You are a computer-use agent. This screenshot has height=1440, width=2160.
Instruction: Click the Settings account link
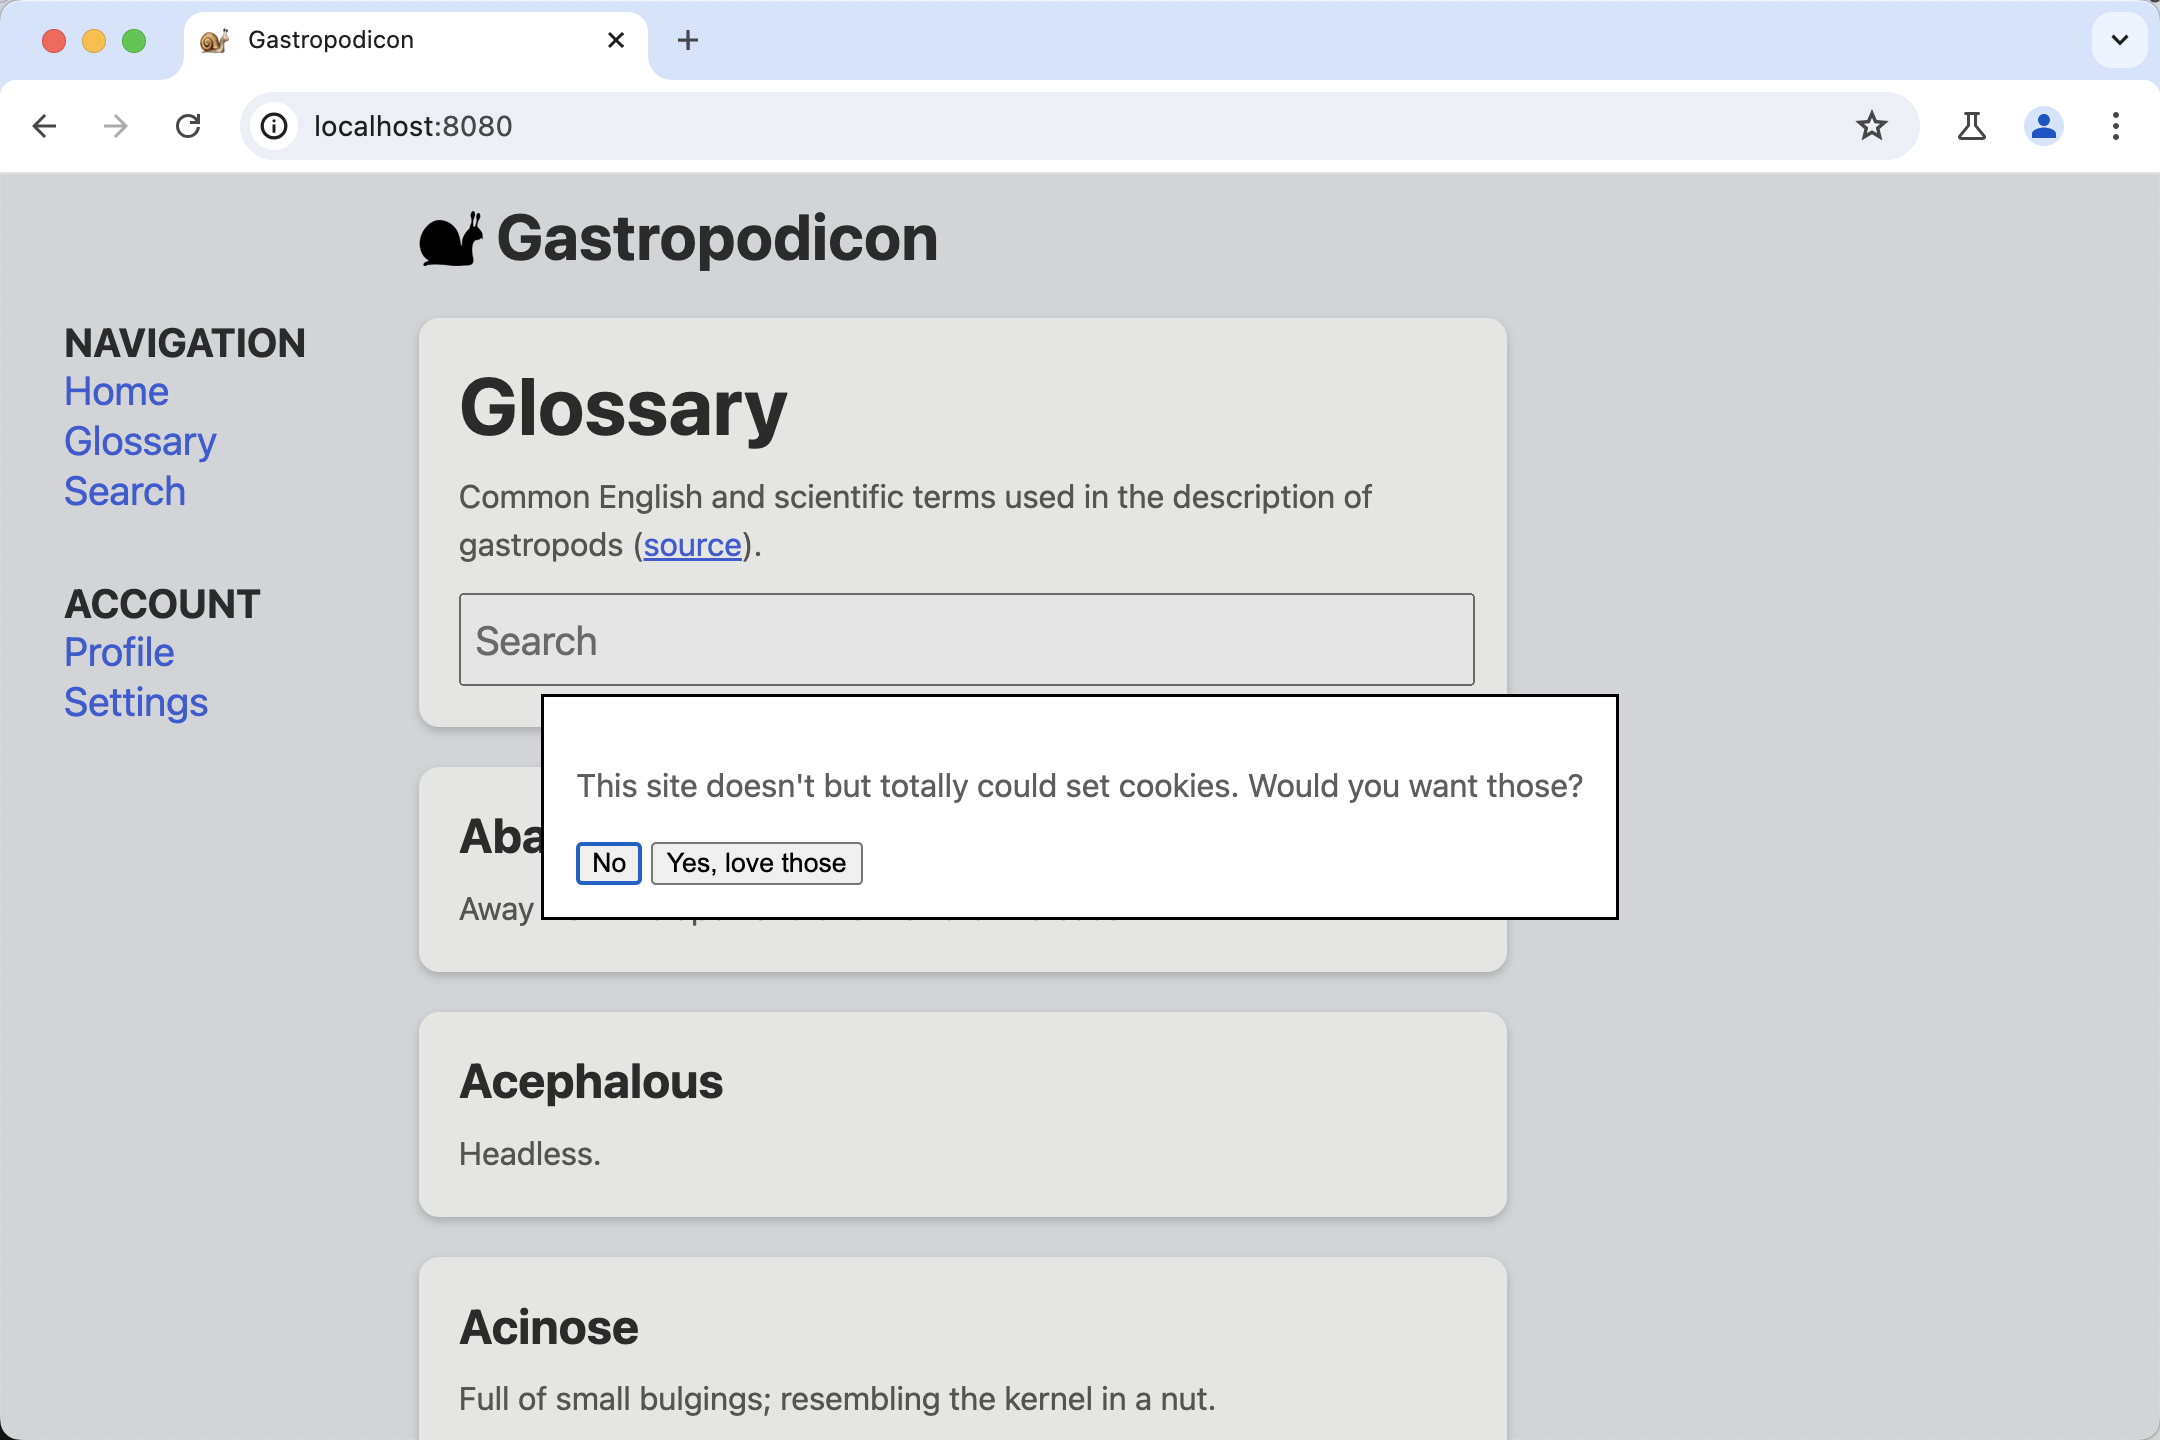[135, 701]
